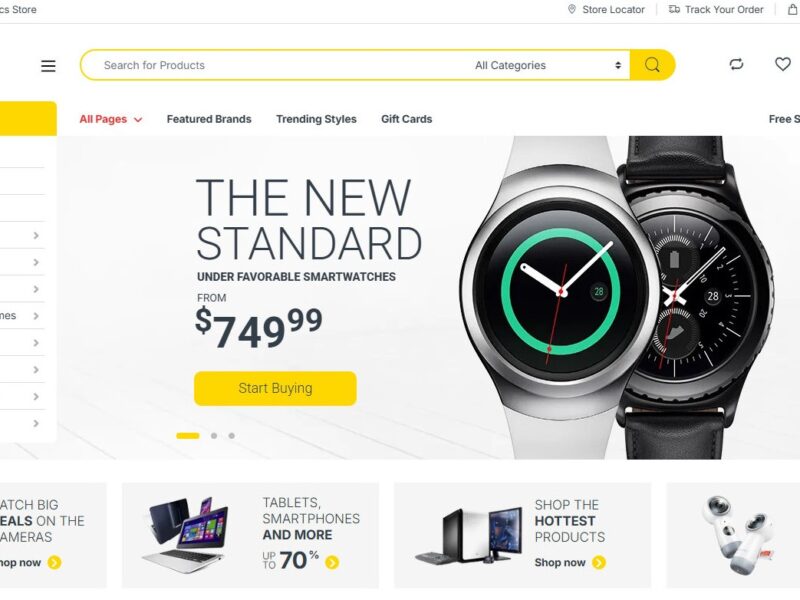
Task: Click the Store Locator pin icon
Action: point(572,9)
